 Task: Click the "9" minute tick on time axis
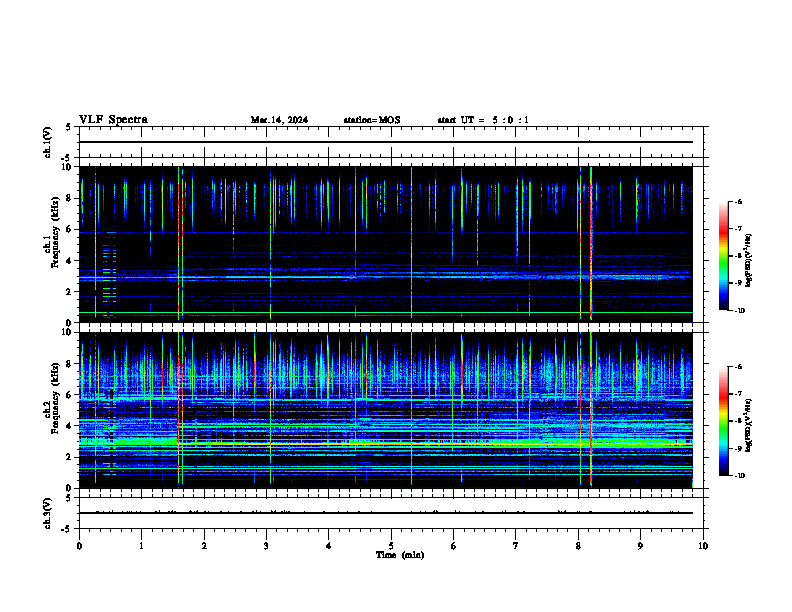[x=640, y=546]
